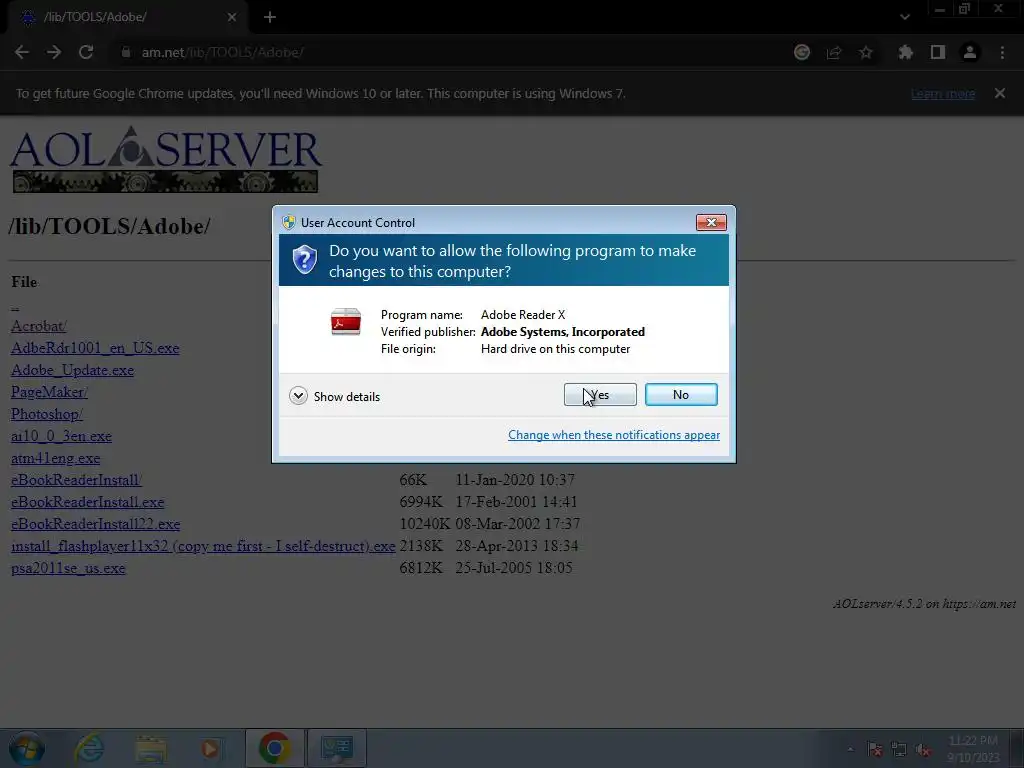Dismiss the Chrome update banner
The height and width of the screenshot is (768, 1024).
coord(1000,93)
